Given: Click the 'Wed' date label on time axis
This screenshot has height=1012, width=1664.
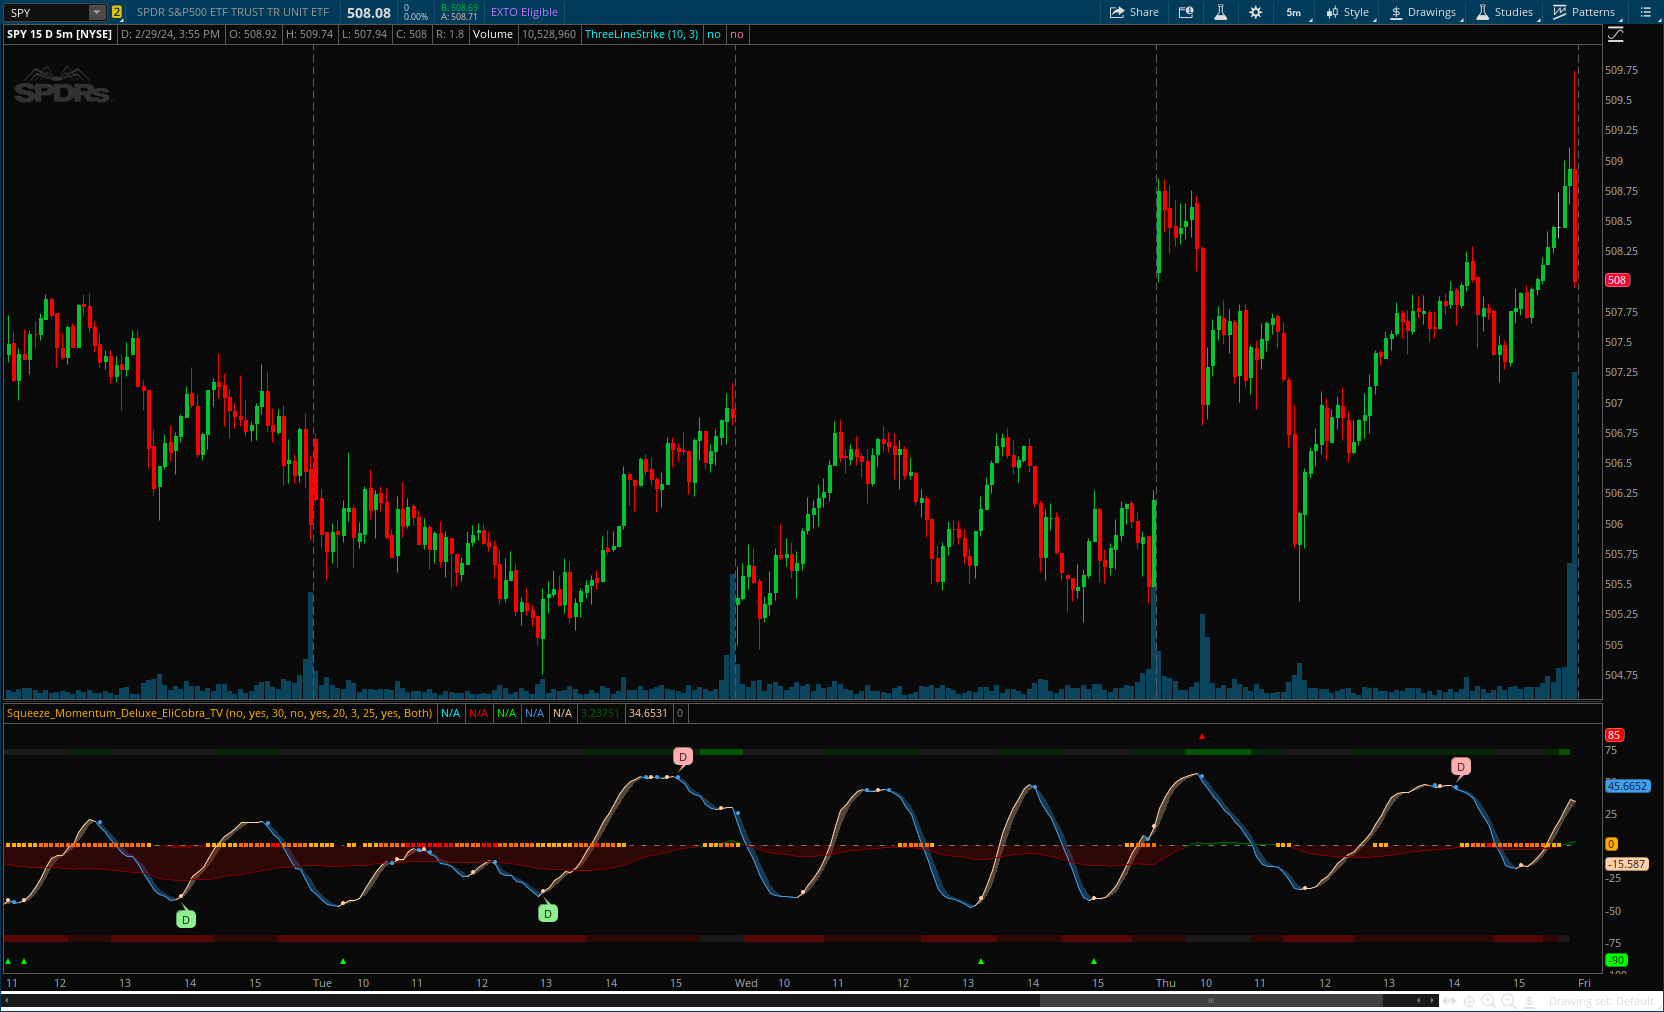Looking at the screenshot, I should click(x=746, y=983).
